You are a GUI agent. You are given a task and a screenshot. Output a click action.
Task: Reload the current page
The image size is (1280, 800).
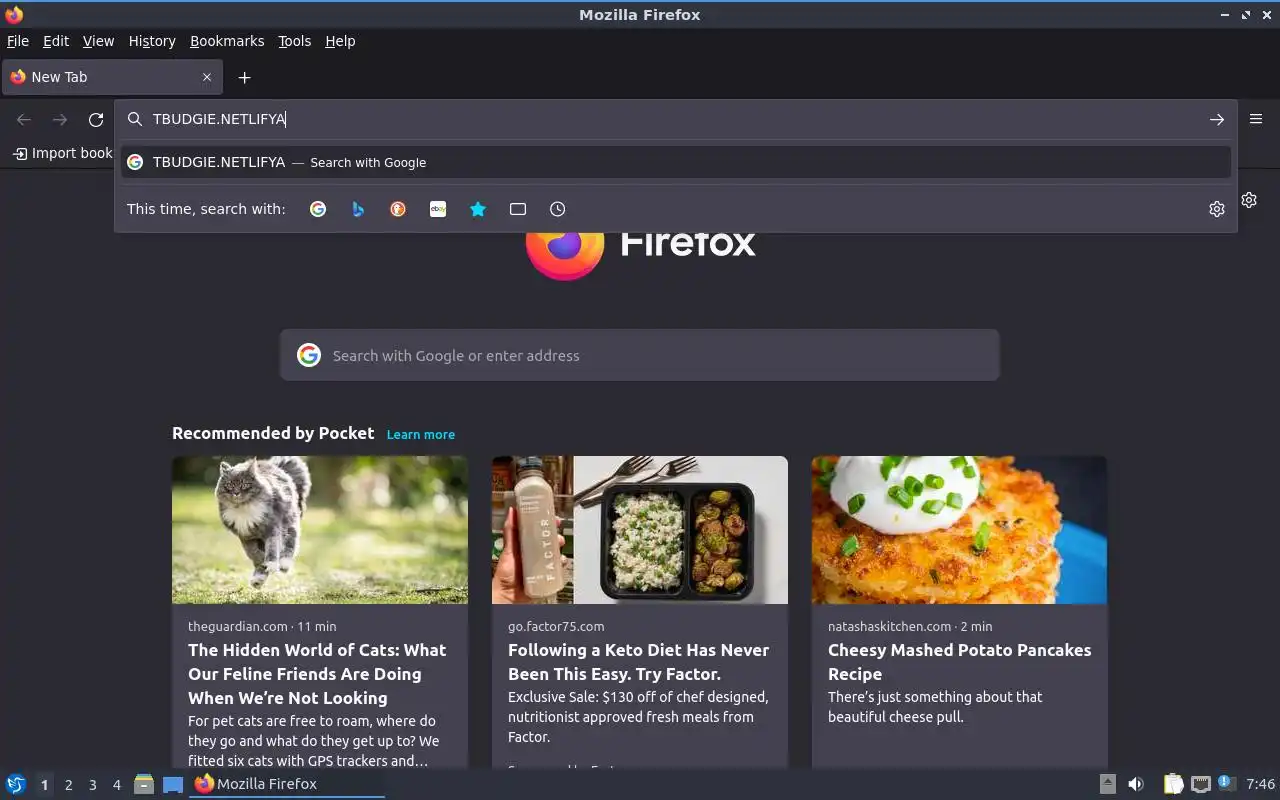[96, 119]
